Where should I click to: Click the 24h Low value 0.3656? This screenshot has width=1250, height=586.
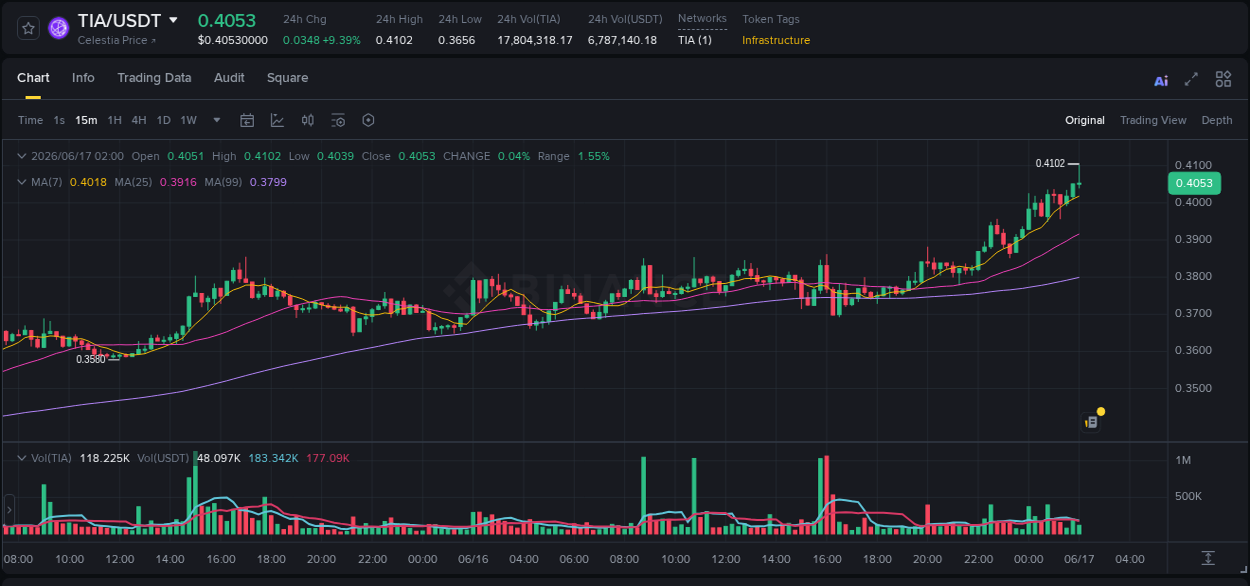(457, 40)
